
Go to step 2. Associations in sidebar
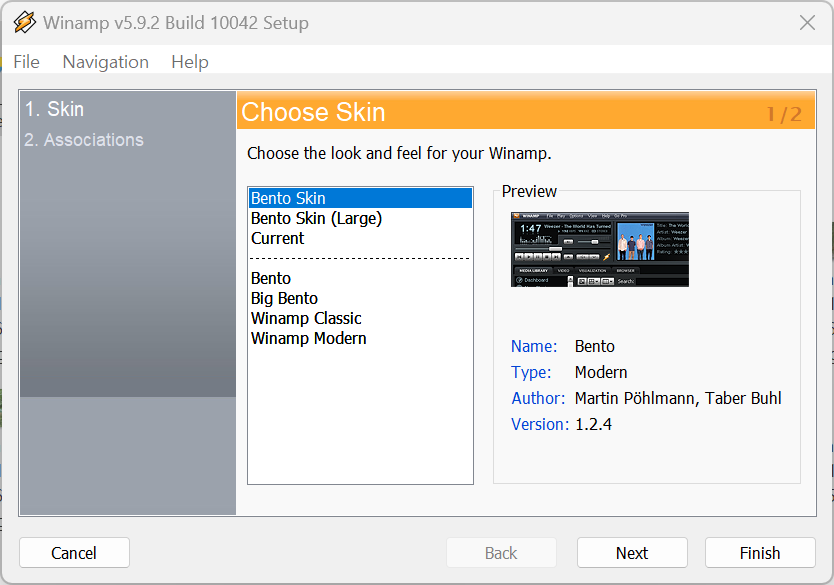(x=84, y=140)
